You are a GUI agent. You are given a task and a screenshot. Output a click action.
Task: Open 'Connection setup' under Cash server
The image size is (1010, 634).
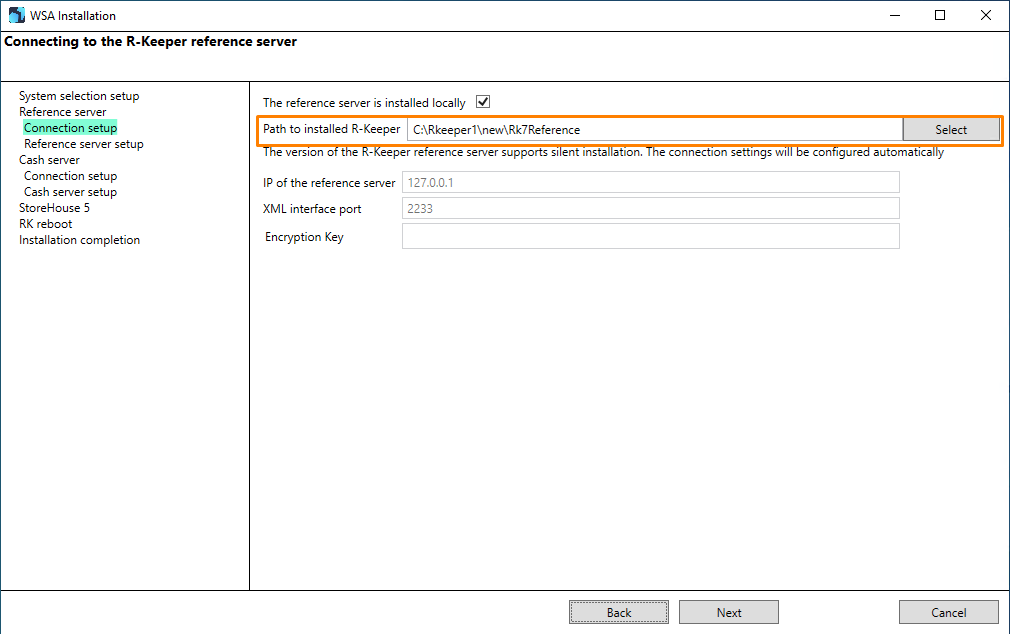pyautogui.click(x=70, y=176)
